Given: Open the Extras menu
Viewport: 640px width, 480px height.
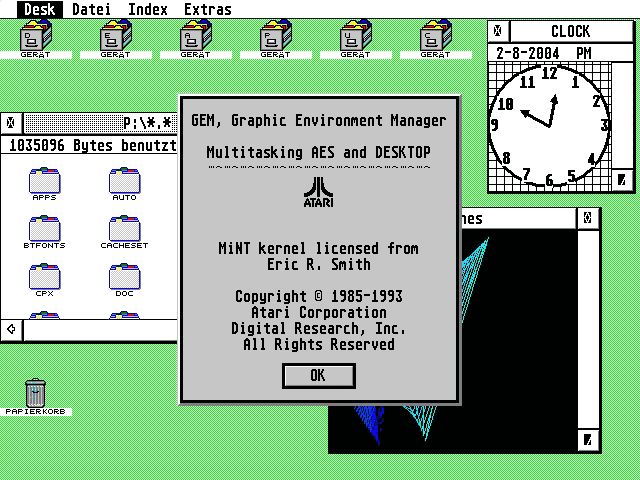Looking at the screenshot, I should [208, 9].
